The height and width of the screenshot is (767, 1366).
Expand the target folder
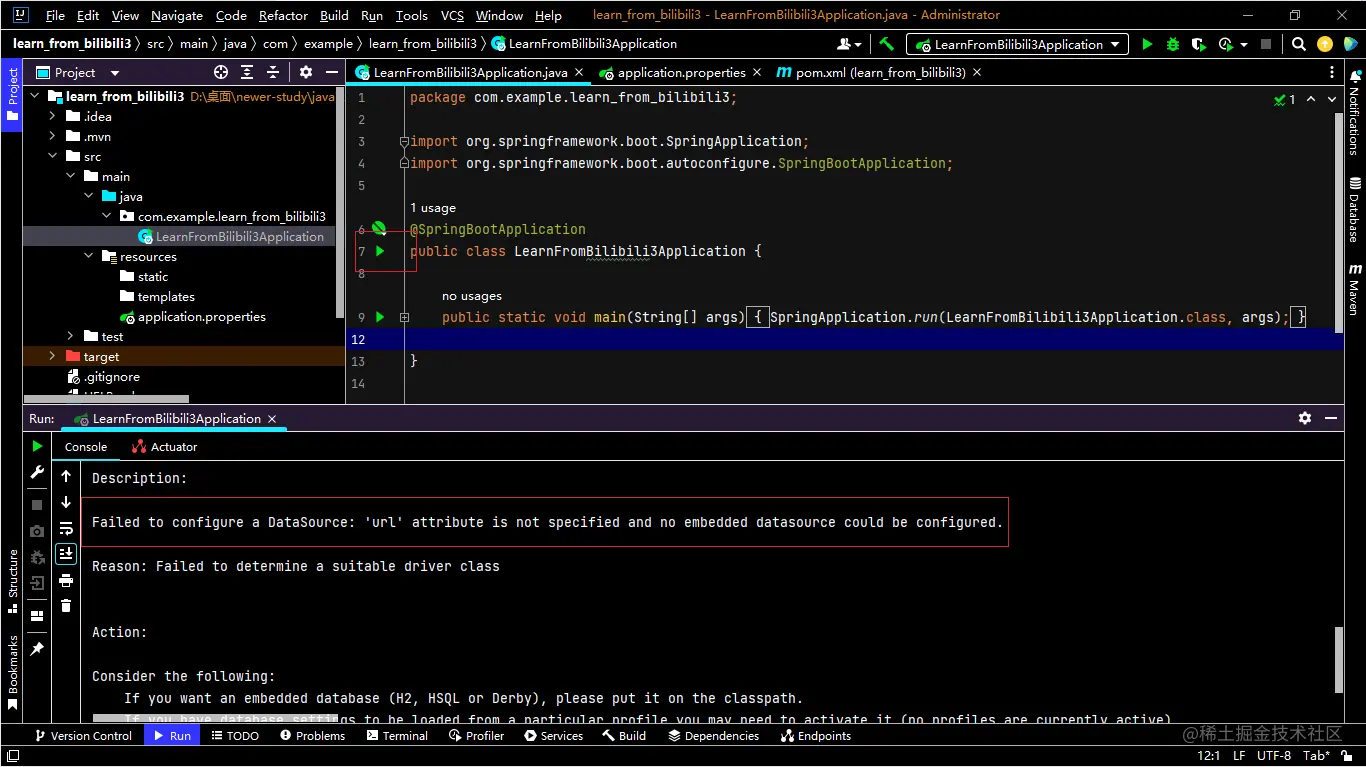click(52, 356)
